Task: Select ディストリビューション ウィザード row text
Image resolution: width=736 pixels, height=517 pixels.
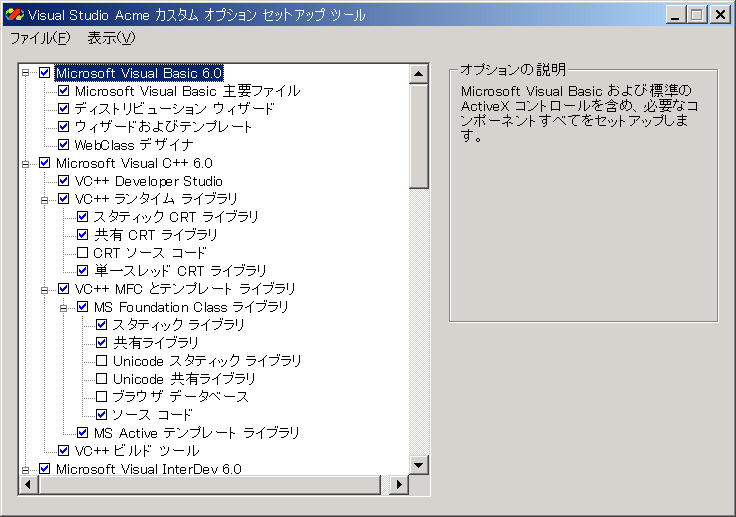Action: pos(174,109)
